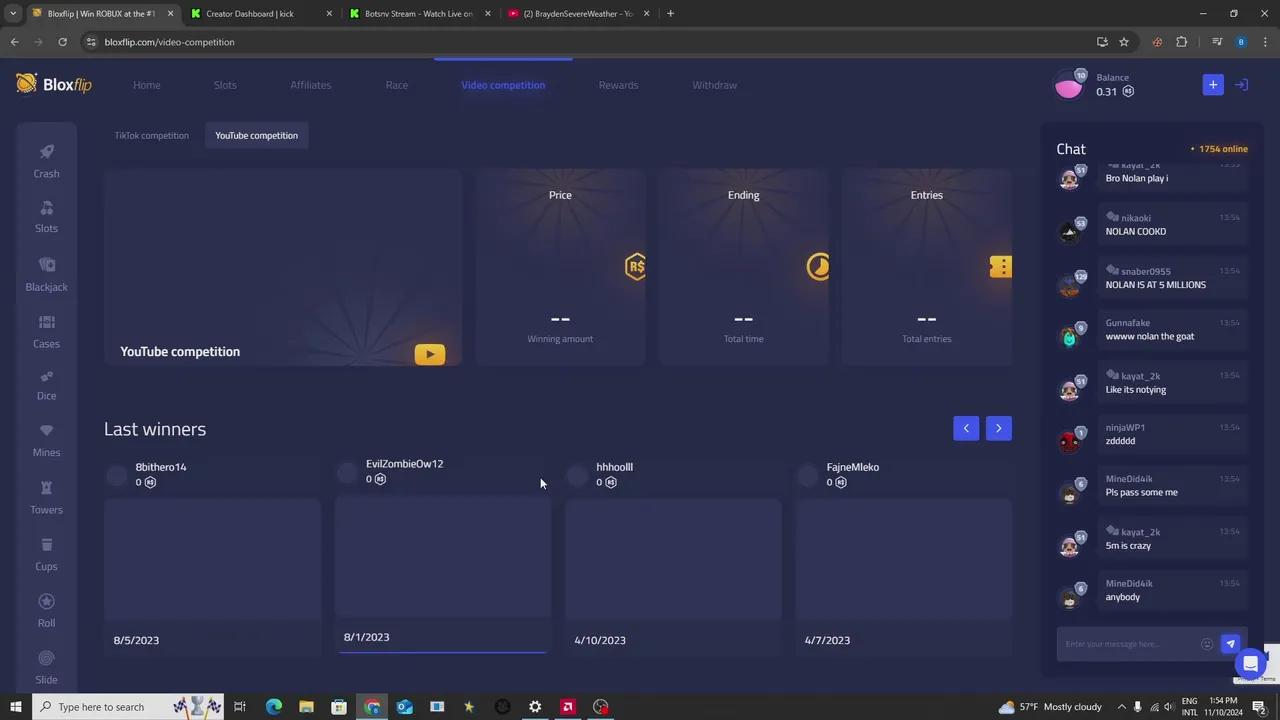Click winner name EvilZombieOw12
This screenshot has height=720, width=1280.
coord(405,464)
